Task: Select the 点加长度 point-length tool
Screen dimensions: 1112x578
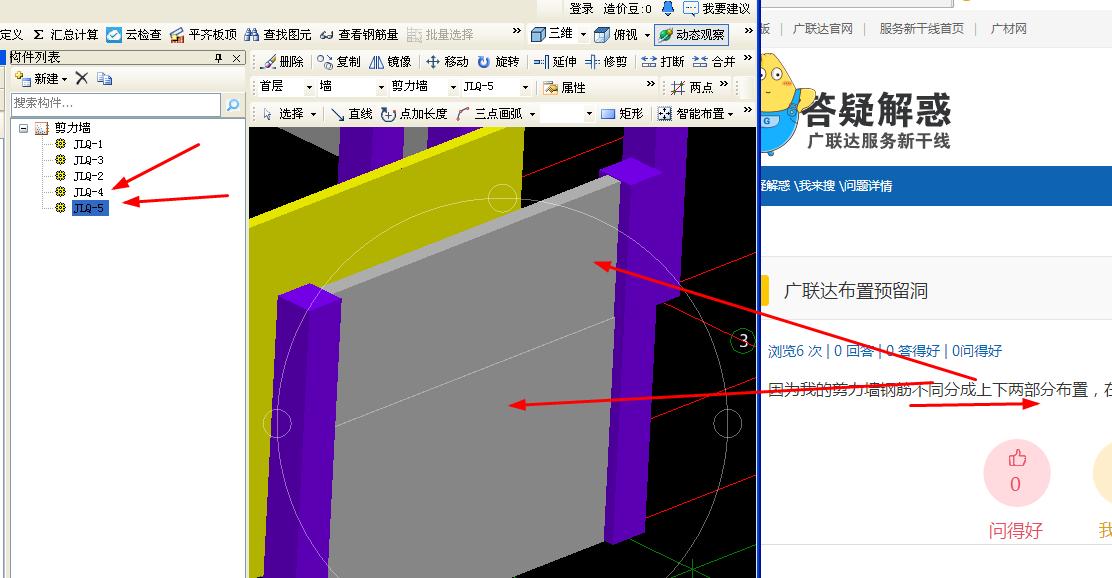Action: (x=414, y=113)
